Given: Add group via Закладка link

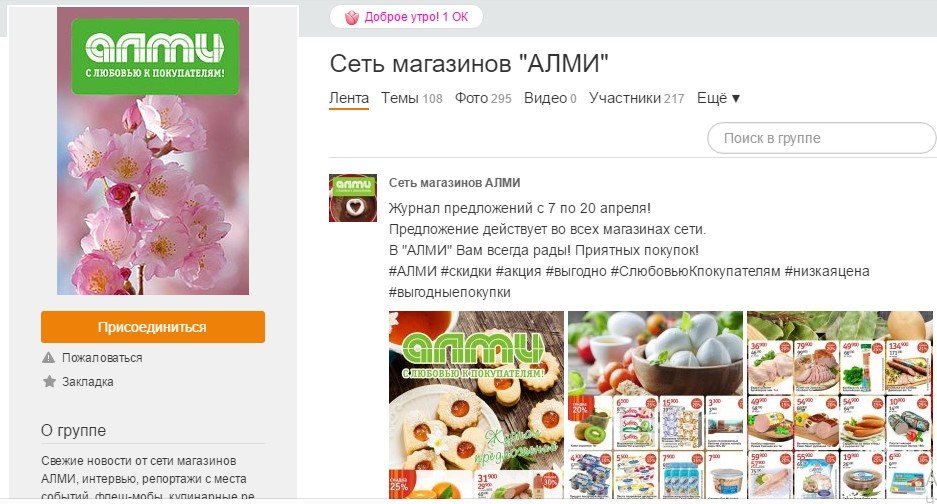Looking at the screenshot, I should coord(88,381).
